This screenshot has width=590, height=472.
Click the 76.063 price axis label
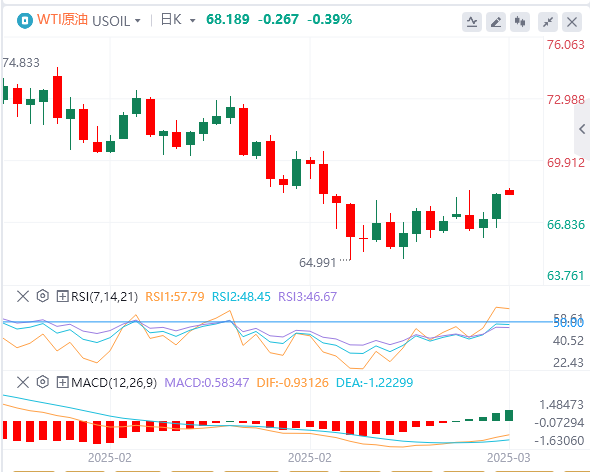[x=566, y=45]
